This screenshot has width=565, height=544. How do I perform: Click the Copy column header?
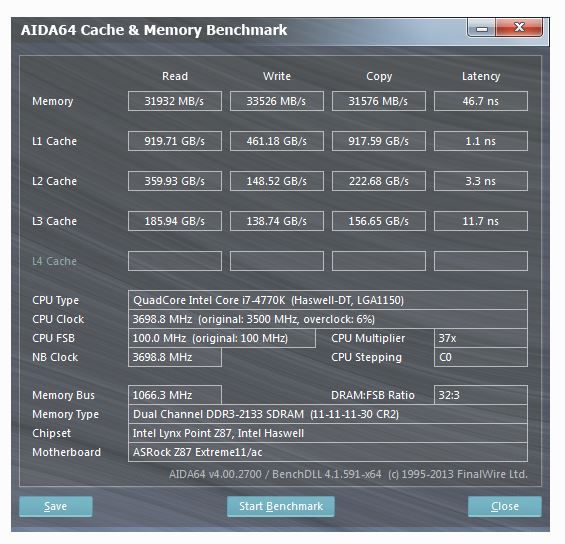(x=379, y=76)
